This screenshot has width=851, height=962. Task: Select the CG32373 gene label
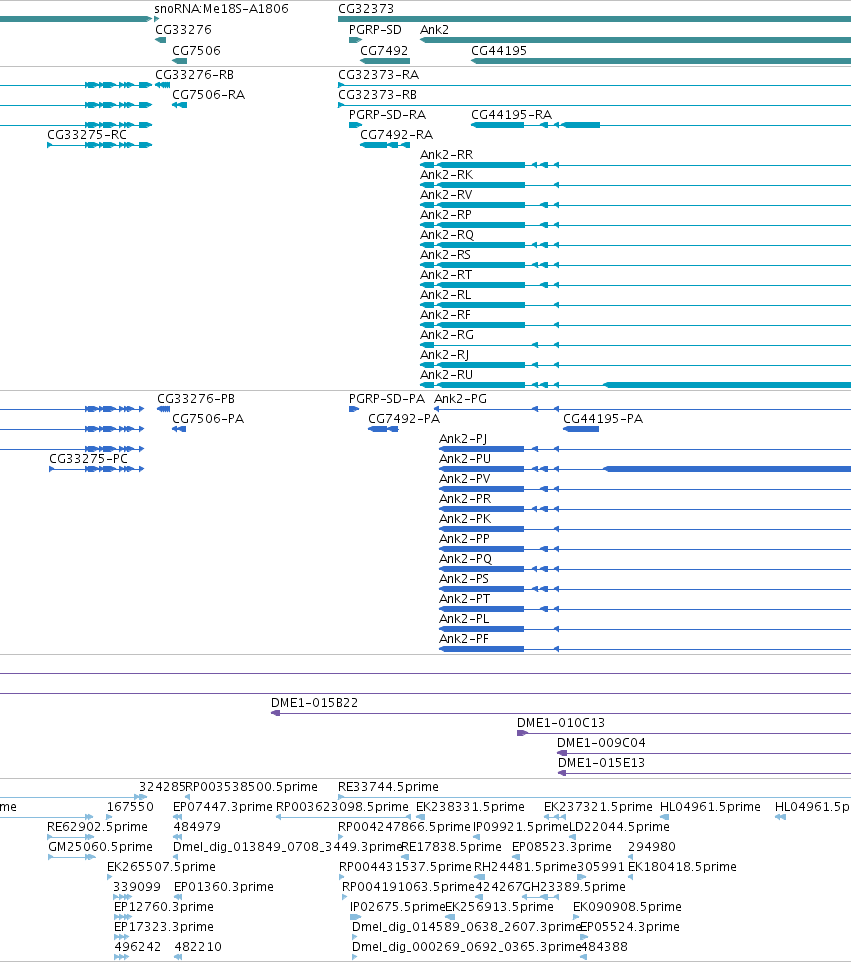point(366,9)
